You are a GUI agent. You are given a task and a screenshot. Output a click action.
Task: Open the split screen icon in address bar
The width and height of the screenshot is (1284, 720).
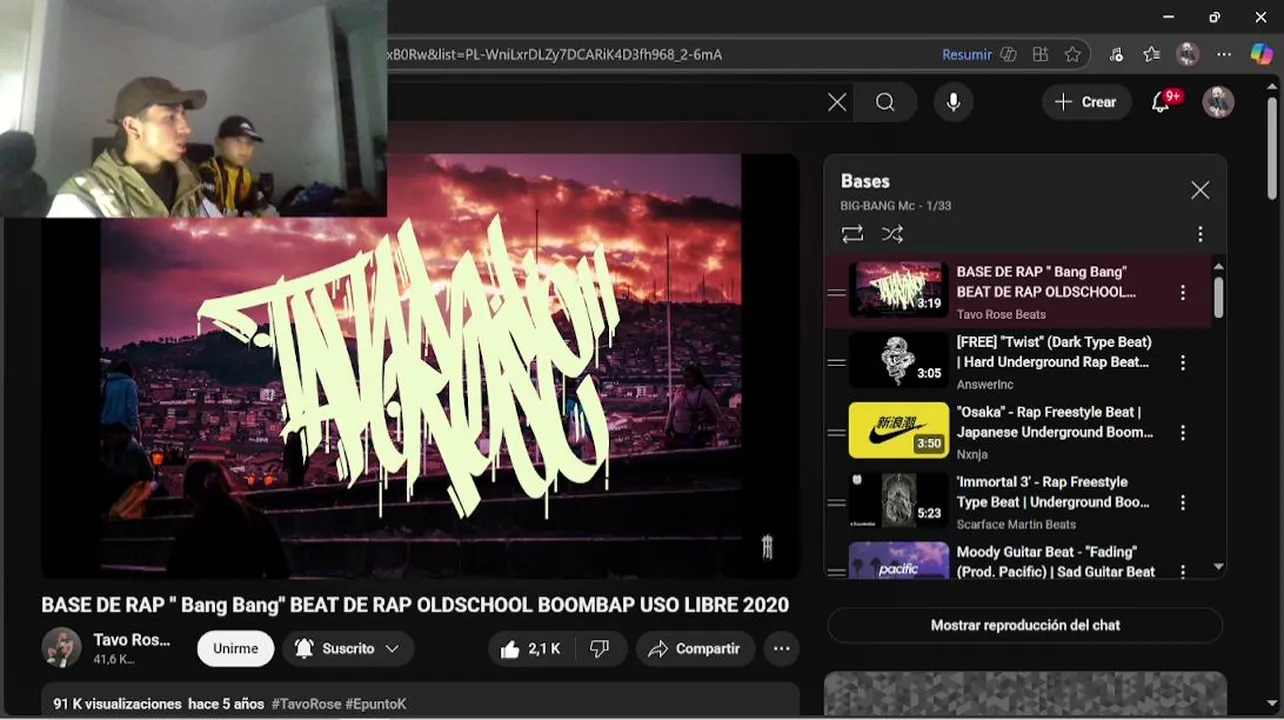click(1041, 55)
